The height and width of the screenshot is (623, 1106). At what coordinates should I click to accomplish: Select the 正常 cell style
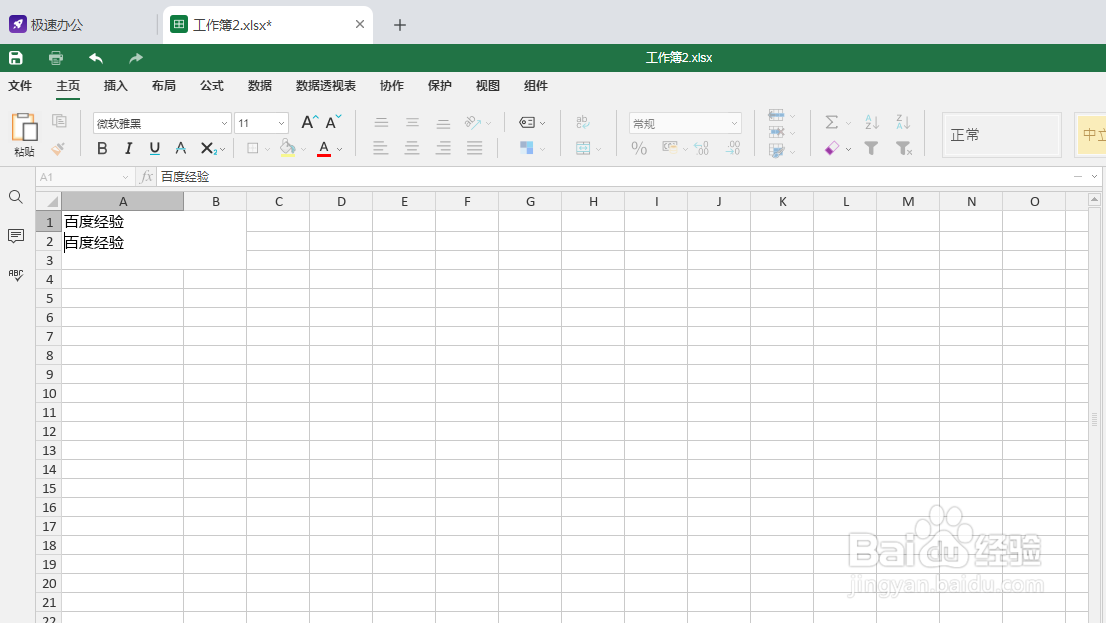[1002, 135]
